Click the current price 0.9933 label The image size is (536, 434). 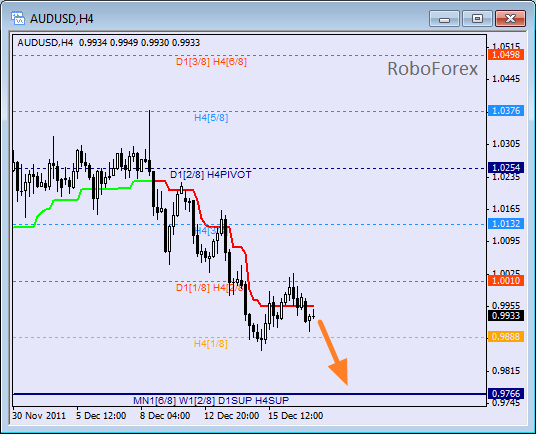click(506, 315)
